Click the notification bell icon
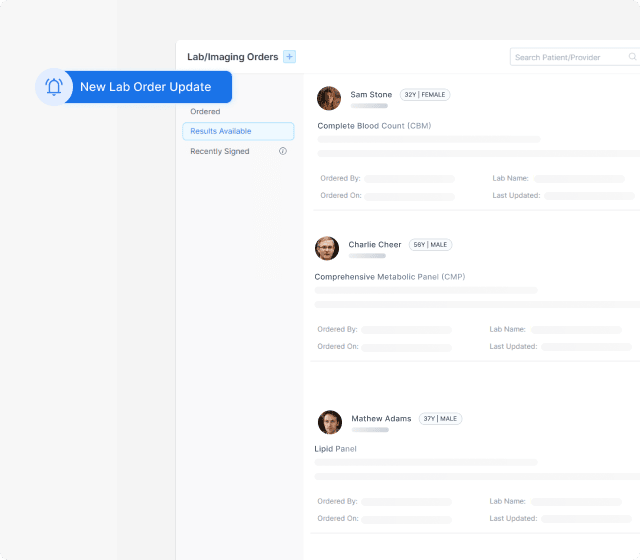640x560 pixels. [54, 87]
